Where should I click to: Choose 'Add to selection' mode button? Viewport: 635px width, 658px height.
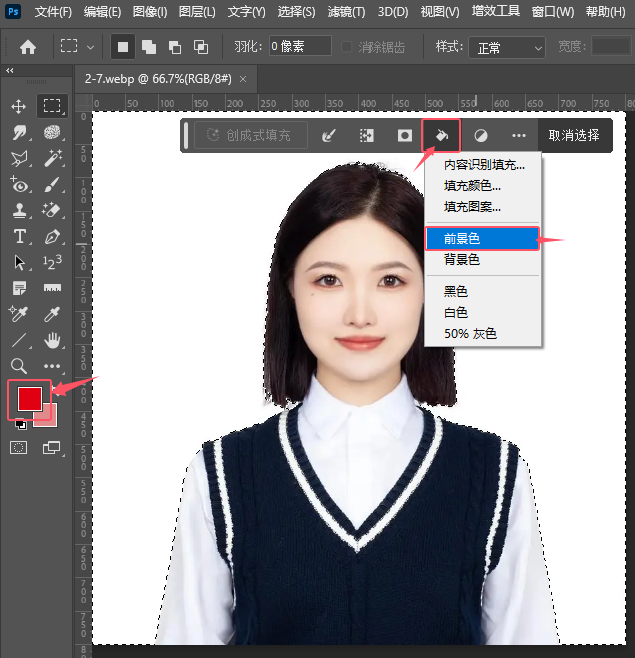click(149, 47)
